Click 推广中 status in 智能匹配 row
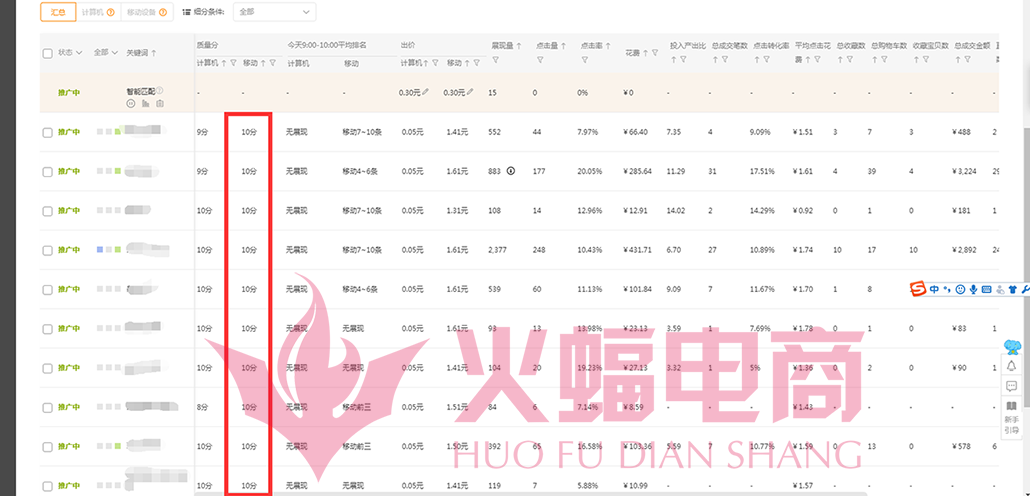The height and width of the screenshot is (496, 1030). click(68, 93)
